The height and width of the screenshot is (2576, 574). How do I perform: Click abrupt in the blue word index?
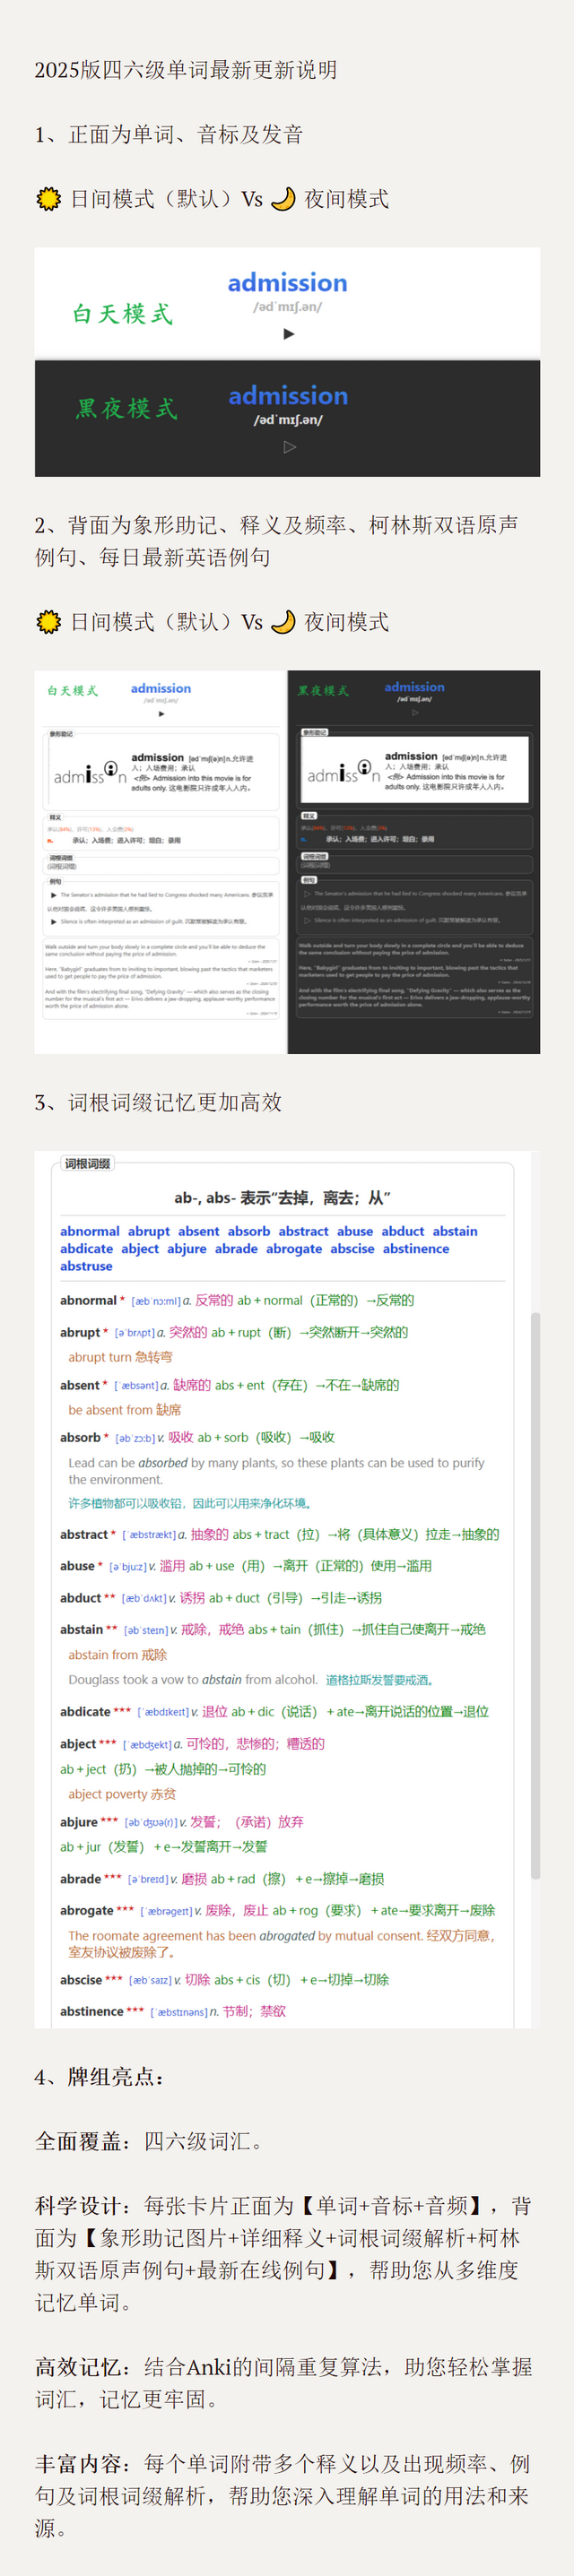(149, 1231)
